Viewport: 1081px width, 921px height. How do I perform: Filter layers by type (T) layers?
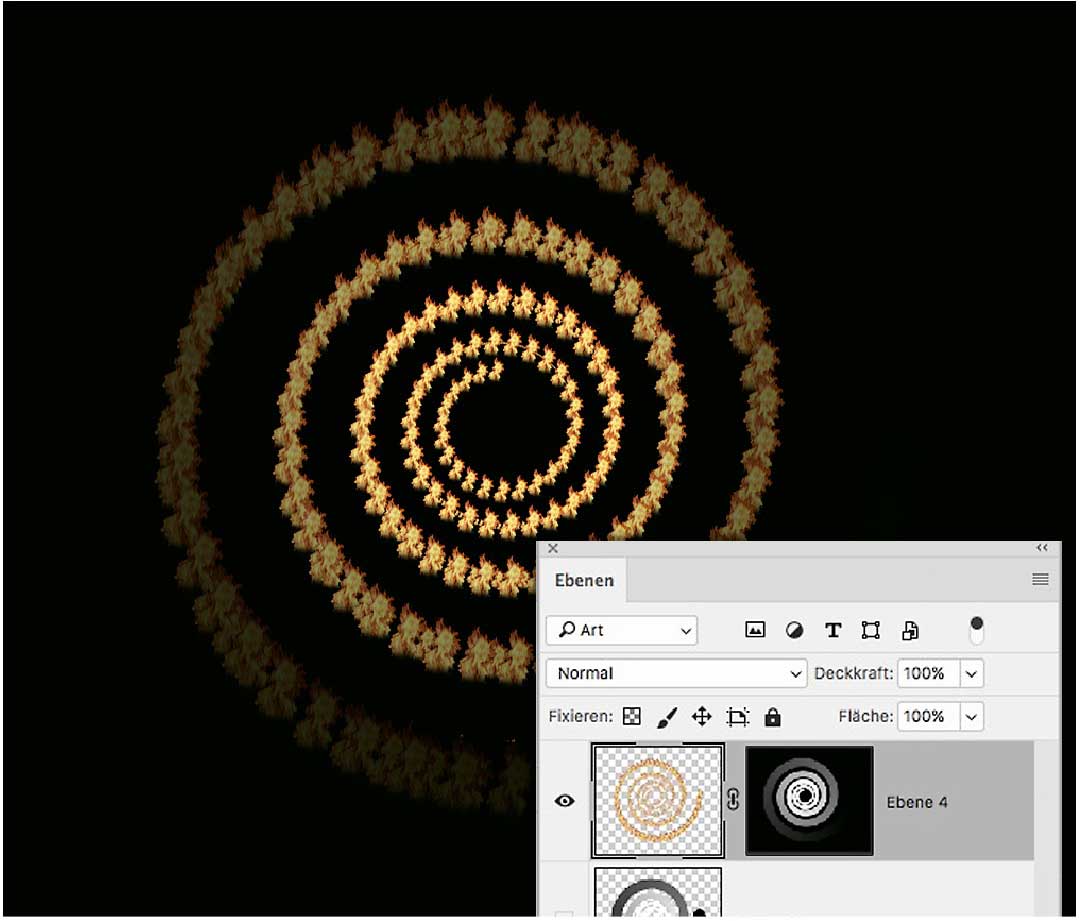pyautogui.click(x=832, y=630)
